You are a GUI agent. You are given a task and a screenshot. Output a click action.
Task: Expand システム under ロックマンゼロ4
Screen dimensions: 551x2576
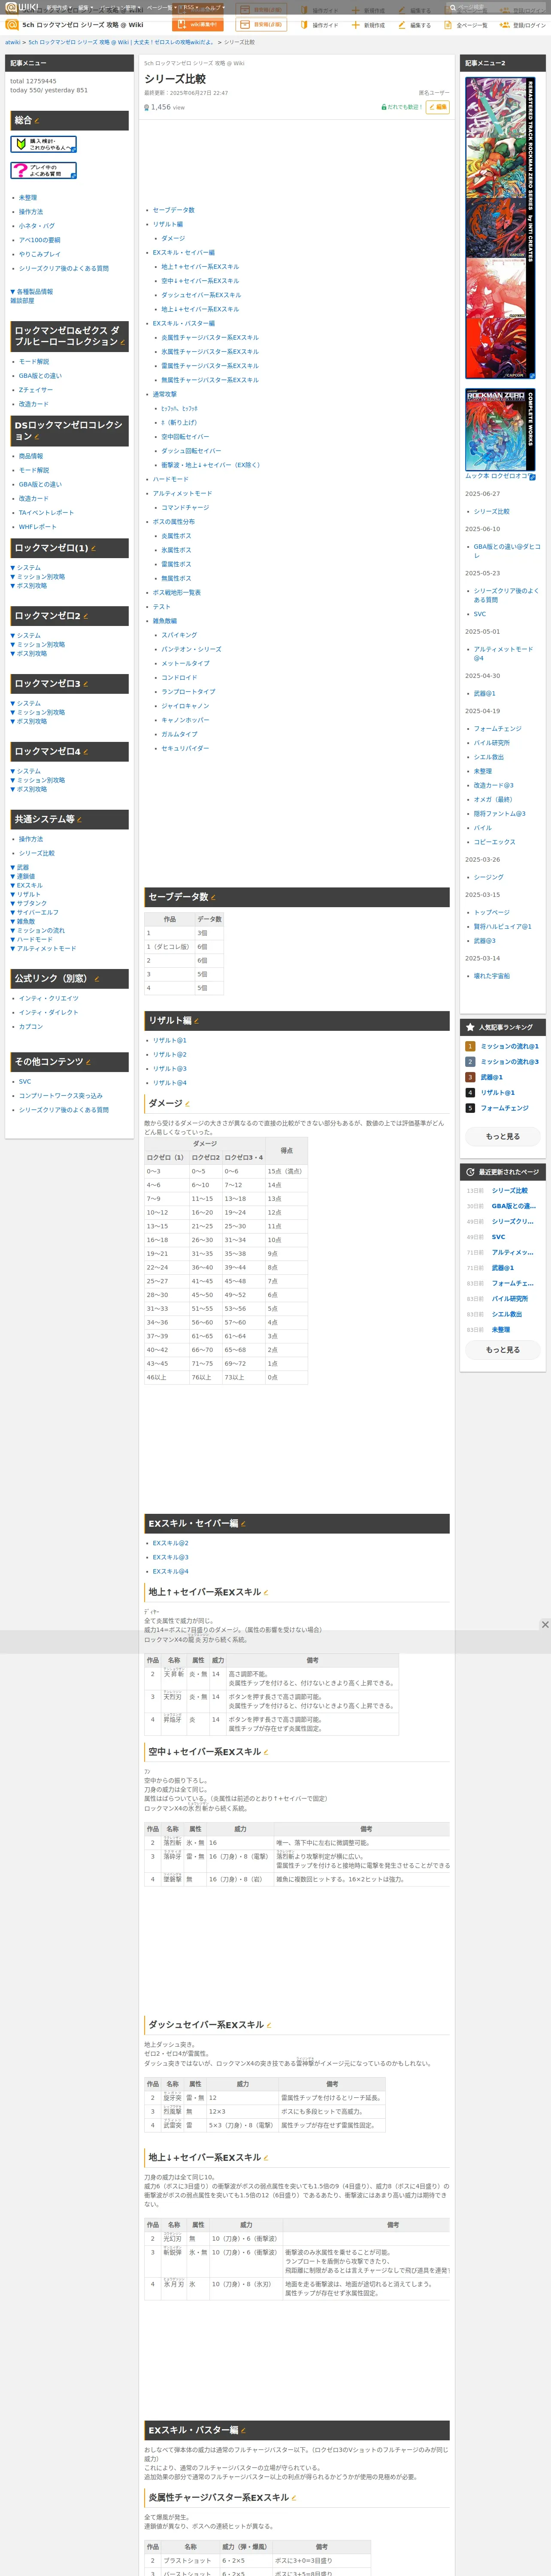tap(26, 772)
